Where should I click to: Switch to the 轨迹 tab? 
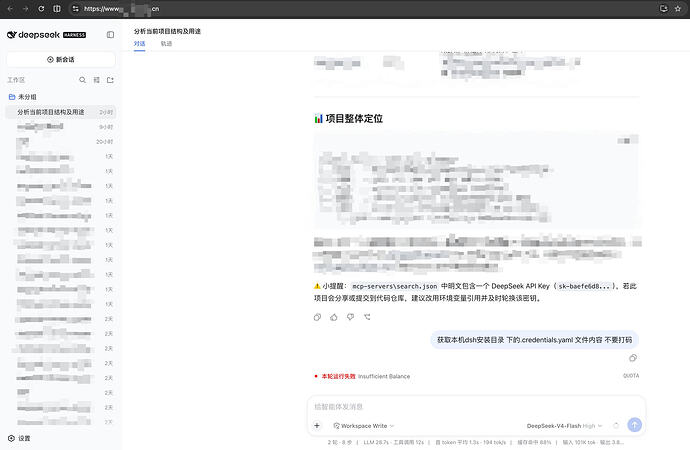coord(166,44)
